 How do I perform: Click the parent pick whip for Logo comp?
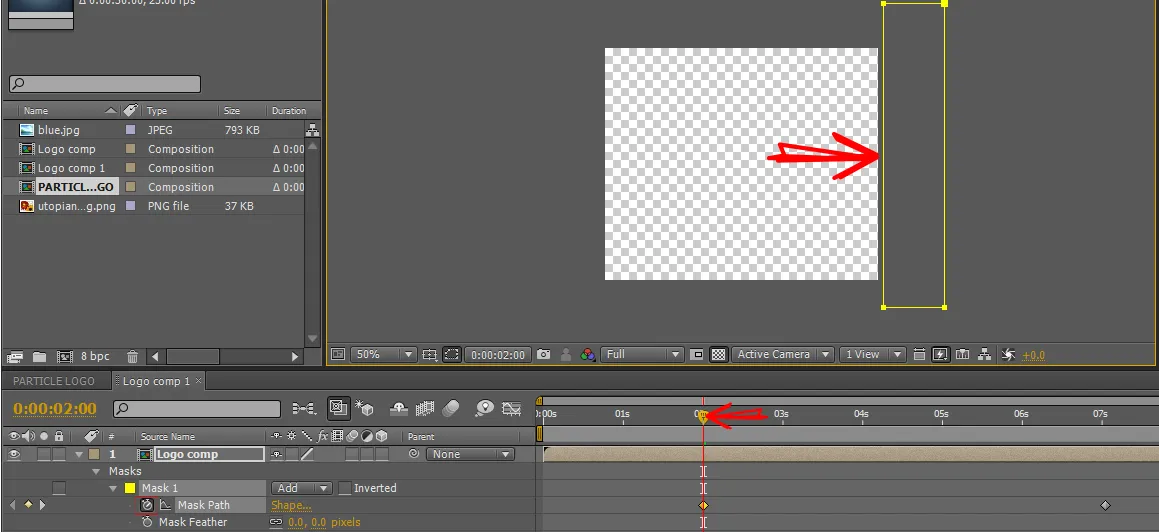pyautogui.click(x=414, y=454)
